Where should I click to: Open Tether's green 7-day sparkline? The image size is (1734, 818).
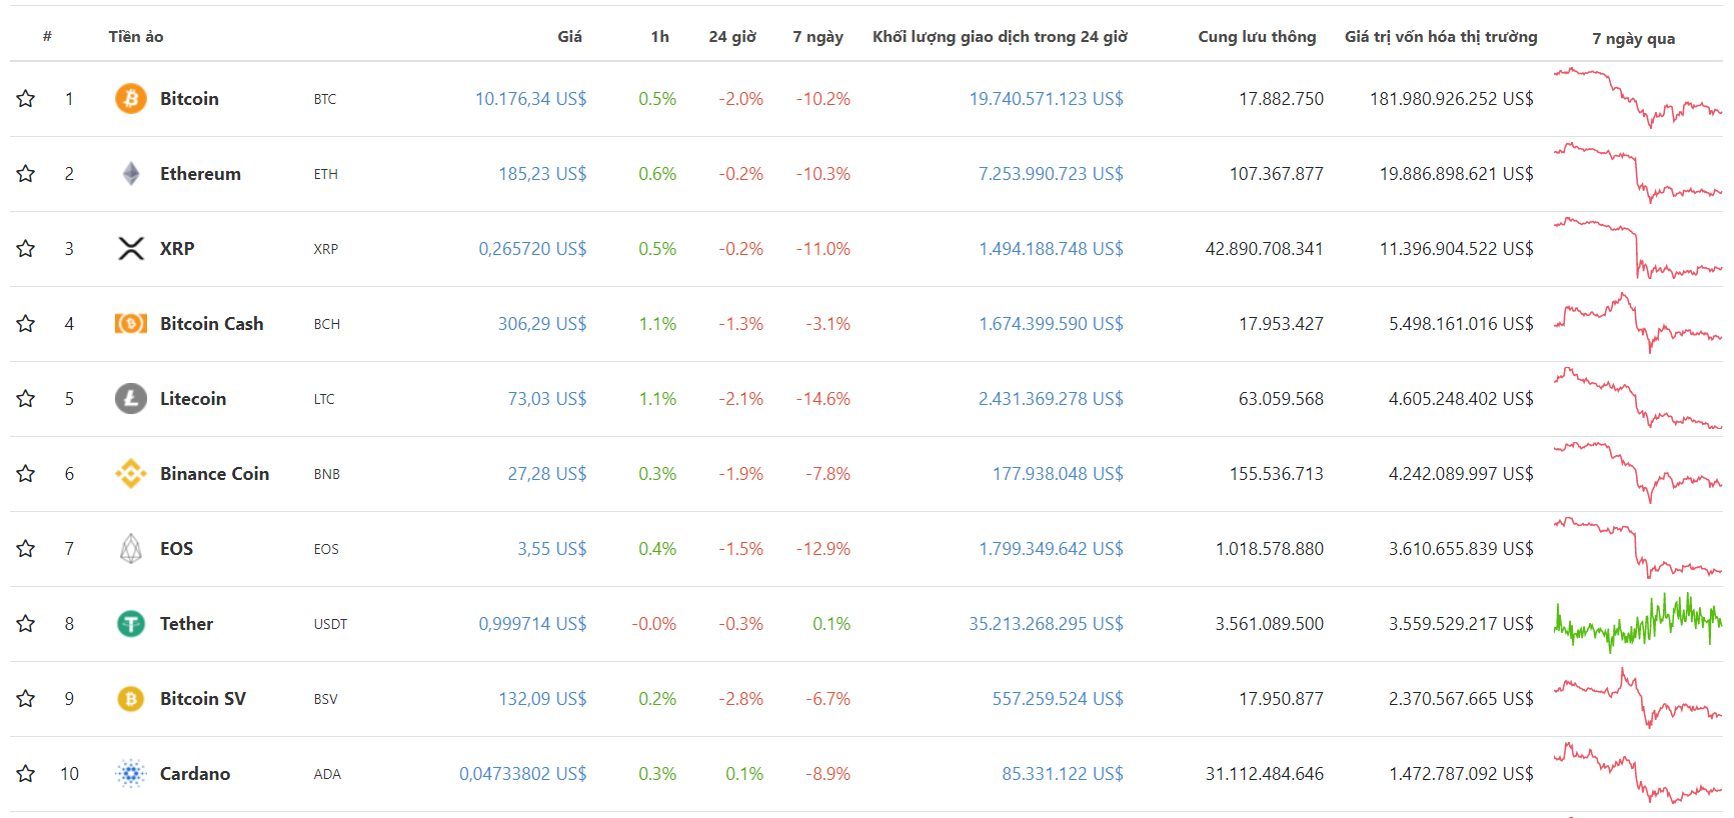(1638, 622)
